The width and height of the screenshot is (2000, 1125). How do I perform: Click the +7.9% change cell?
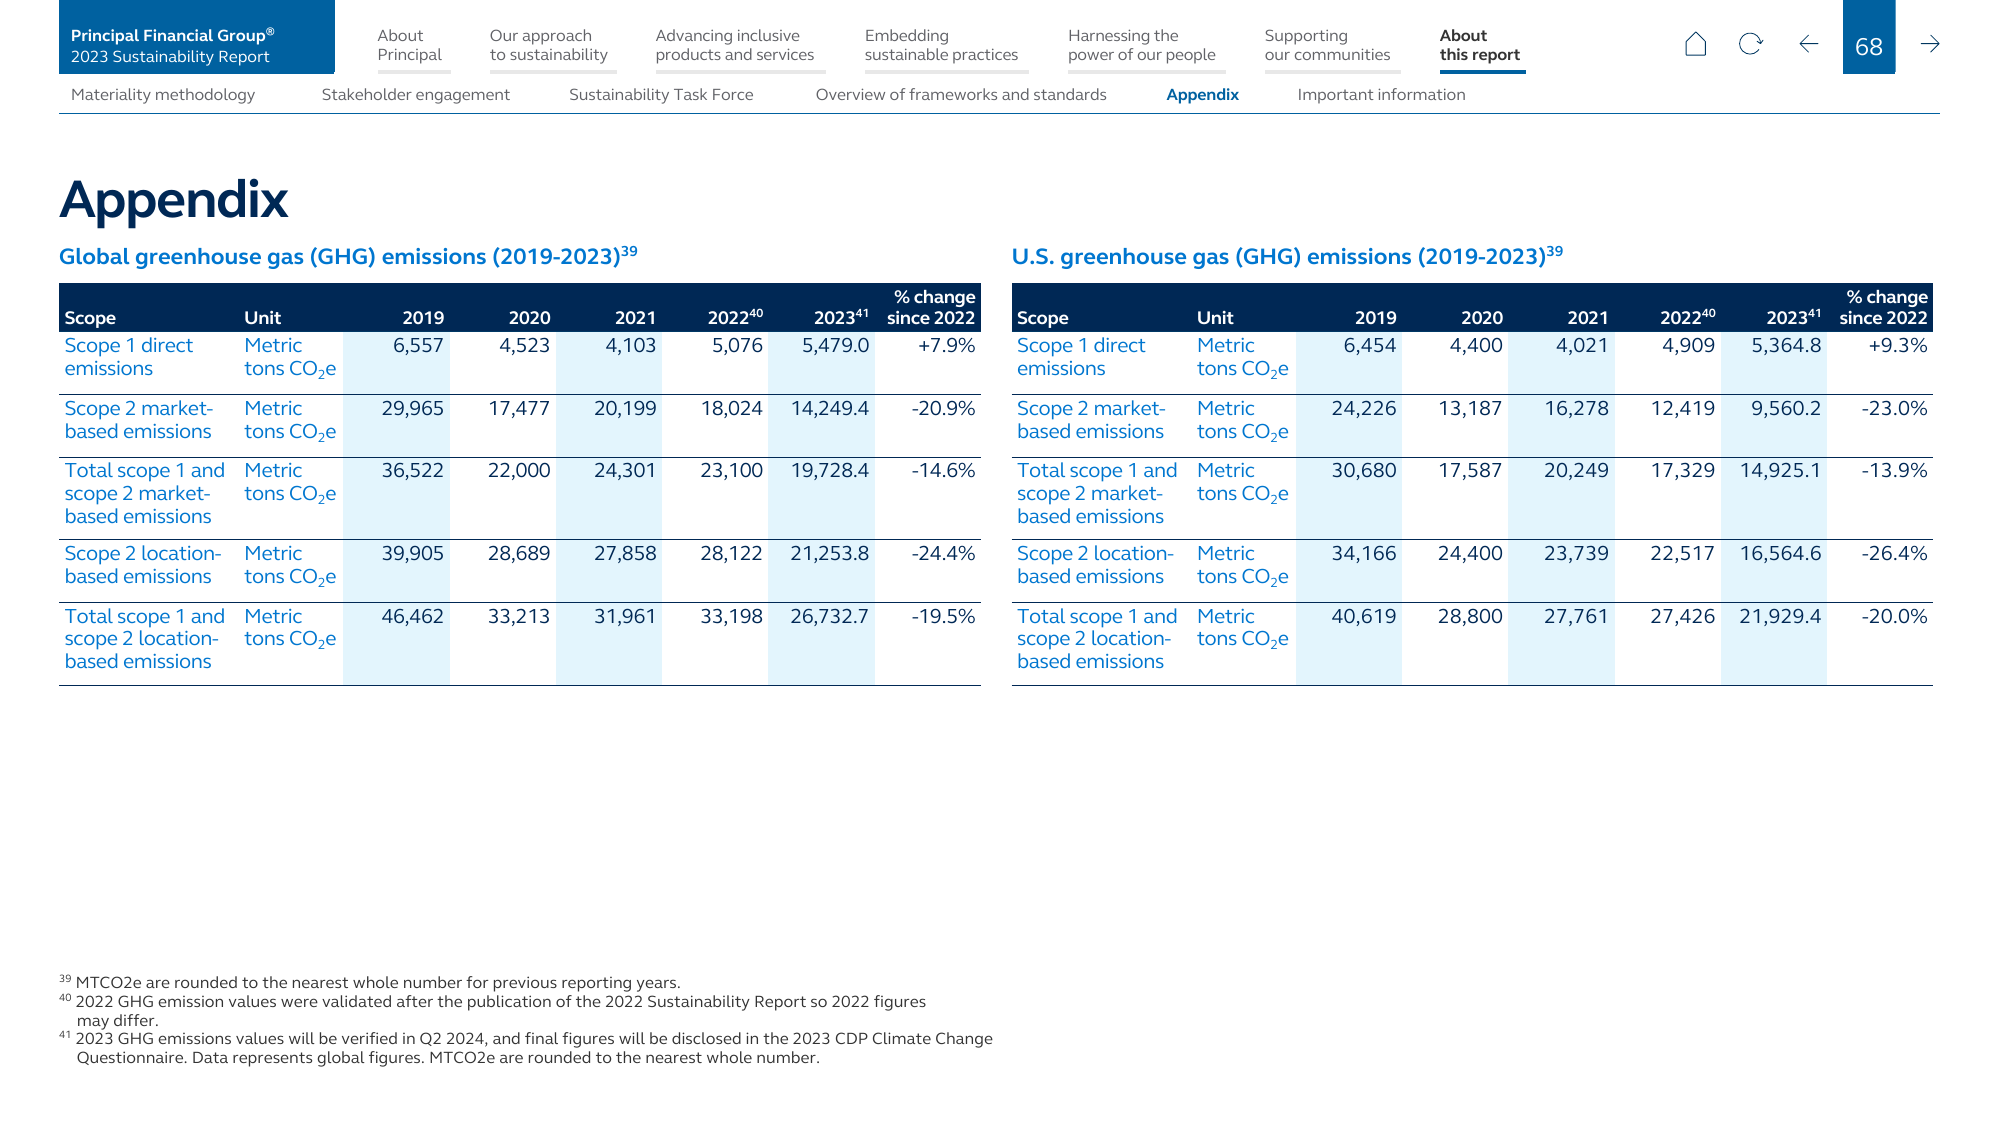(x=946, y=346)
